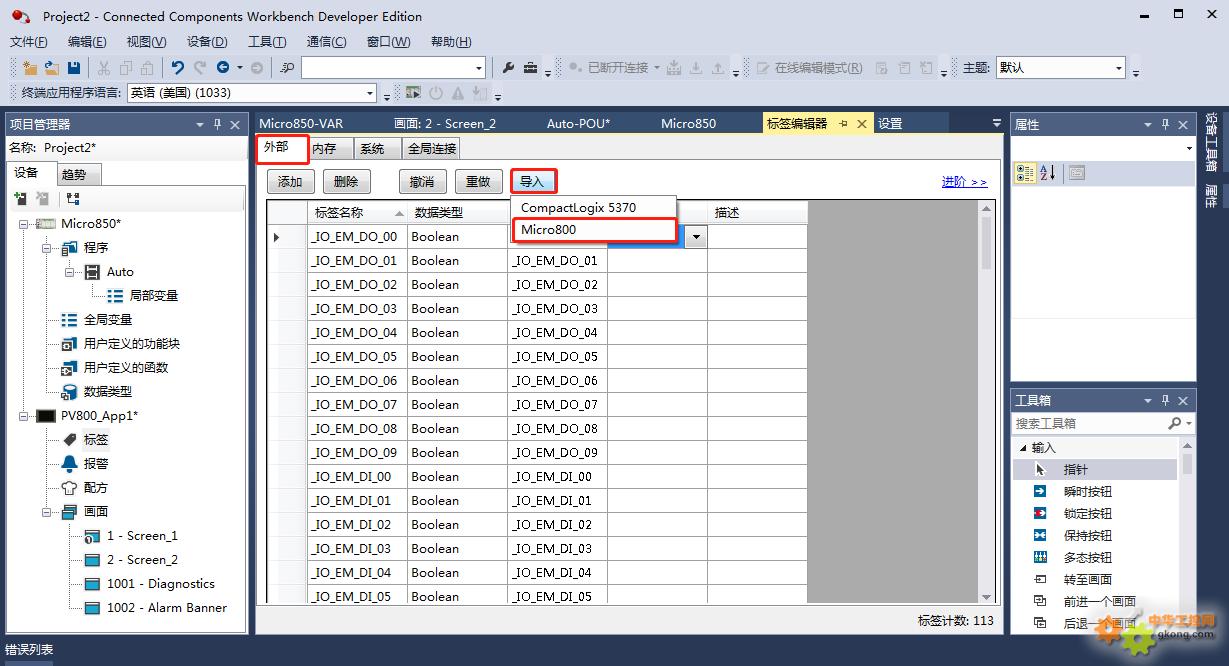The width and height of the screenshot is (1229, 666).
Task: Pin the Toolbox panel
Action: [1166, 400]
